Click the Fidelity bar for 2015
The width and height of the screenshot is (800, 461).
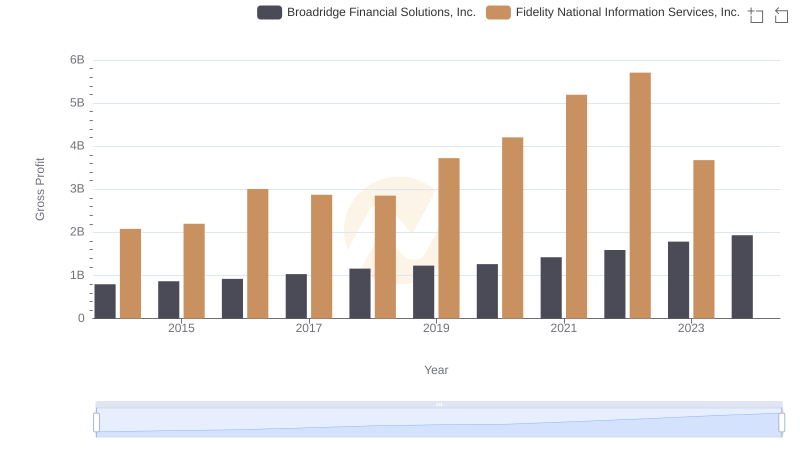pyautogui.click(x=194, y=271)
